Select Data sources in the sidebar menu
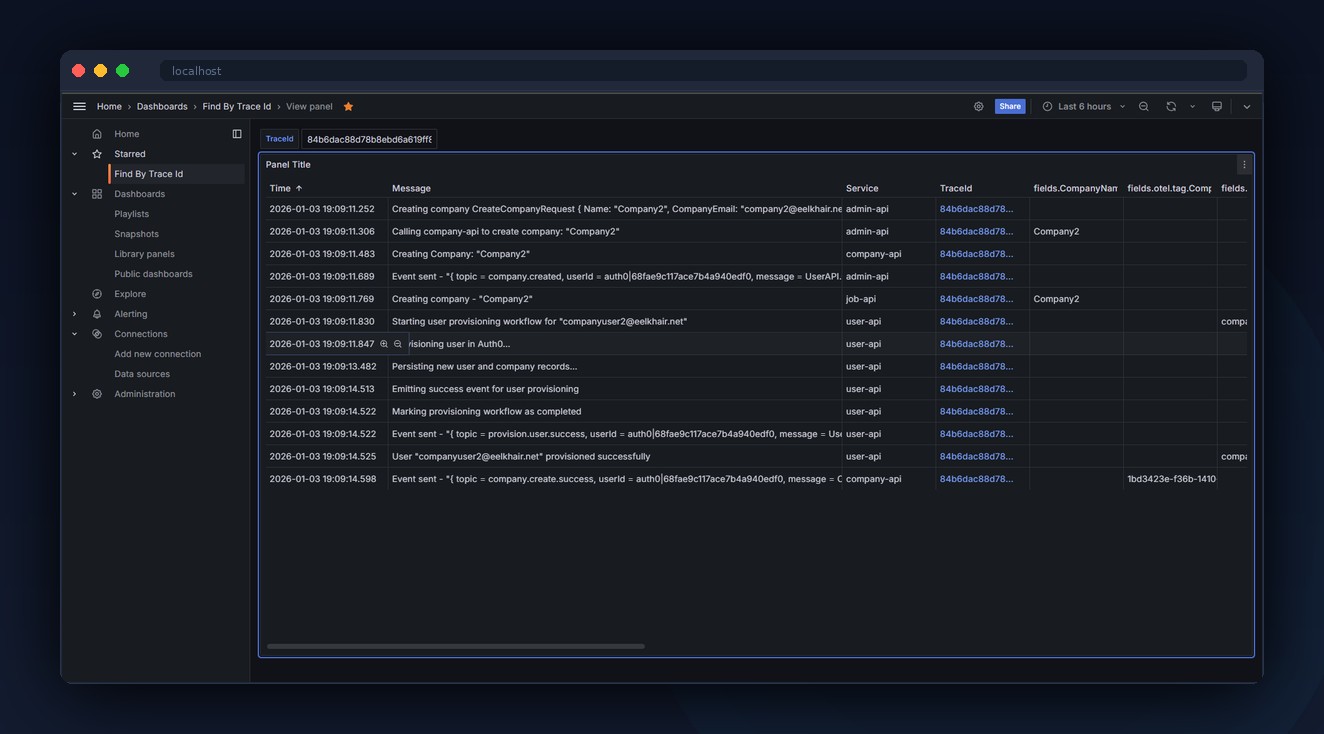The image size is (1324, 734). click(142, 373)
